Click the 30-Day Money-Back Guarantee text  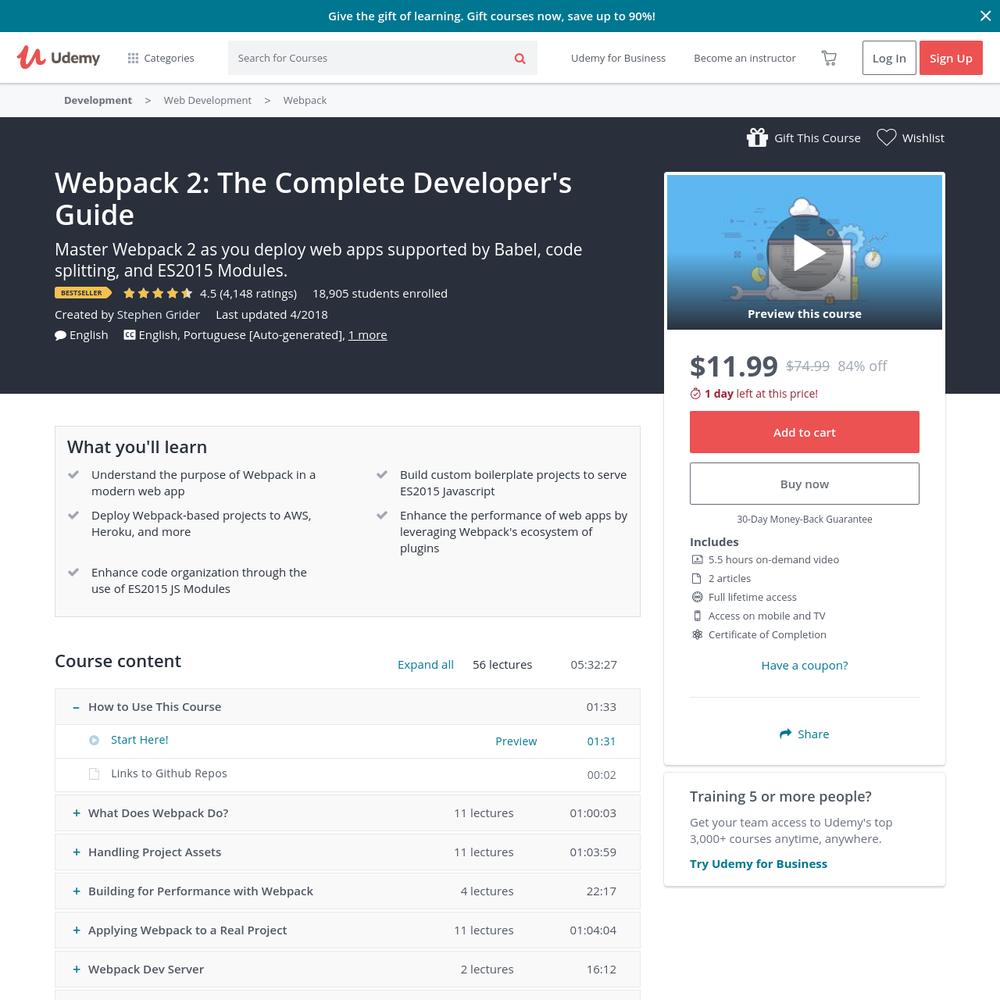[x=804, y=519]
